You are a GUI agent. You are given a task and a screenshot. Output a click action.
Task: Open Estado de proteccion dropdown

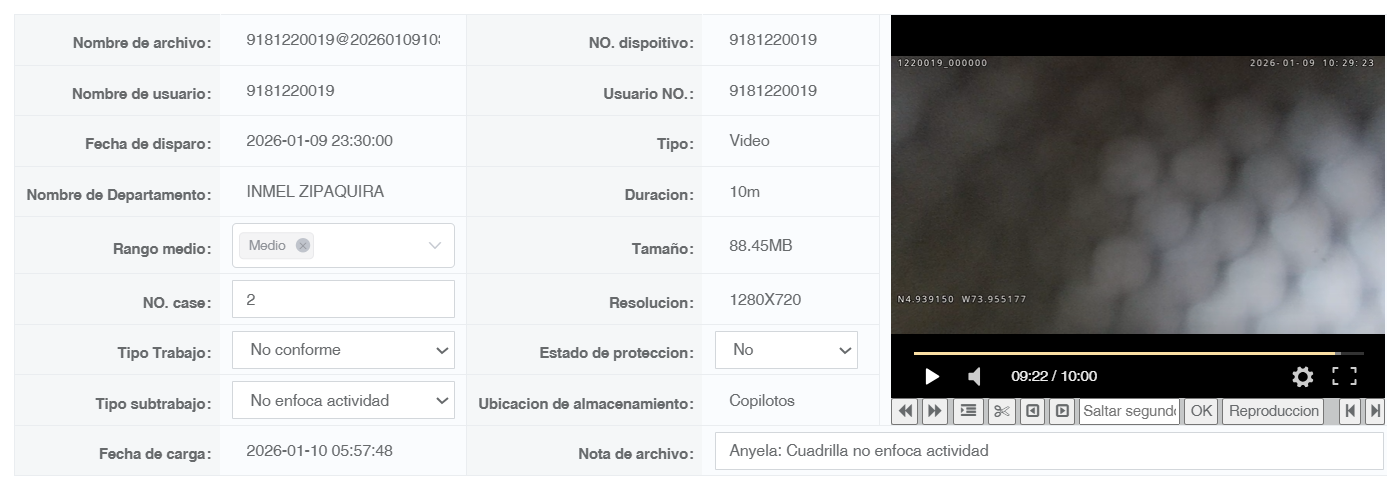[x=786, y=350]
